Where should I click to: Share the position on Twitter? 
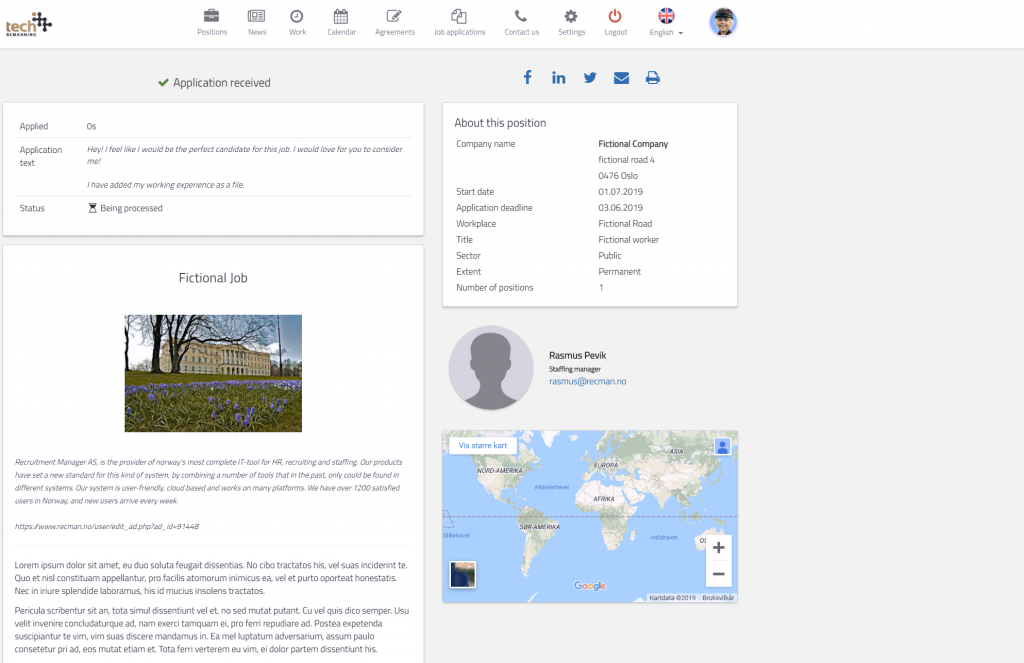coord(590,78)
